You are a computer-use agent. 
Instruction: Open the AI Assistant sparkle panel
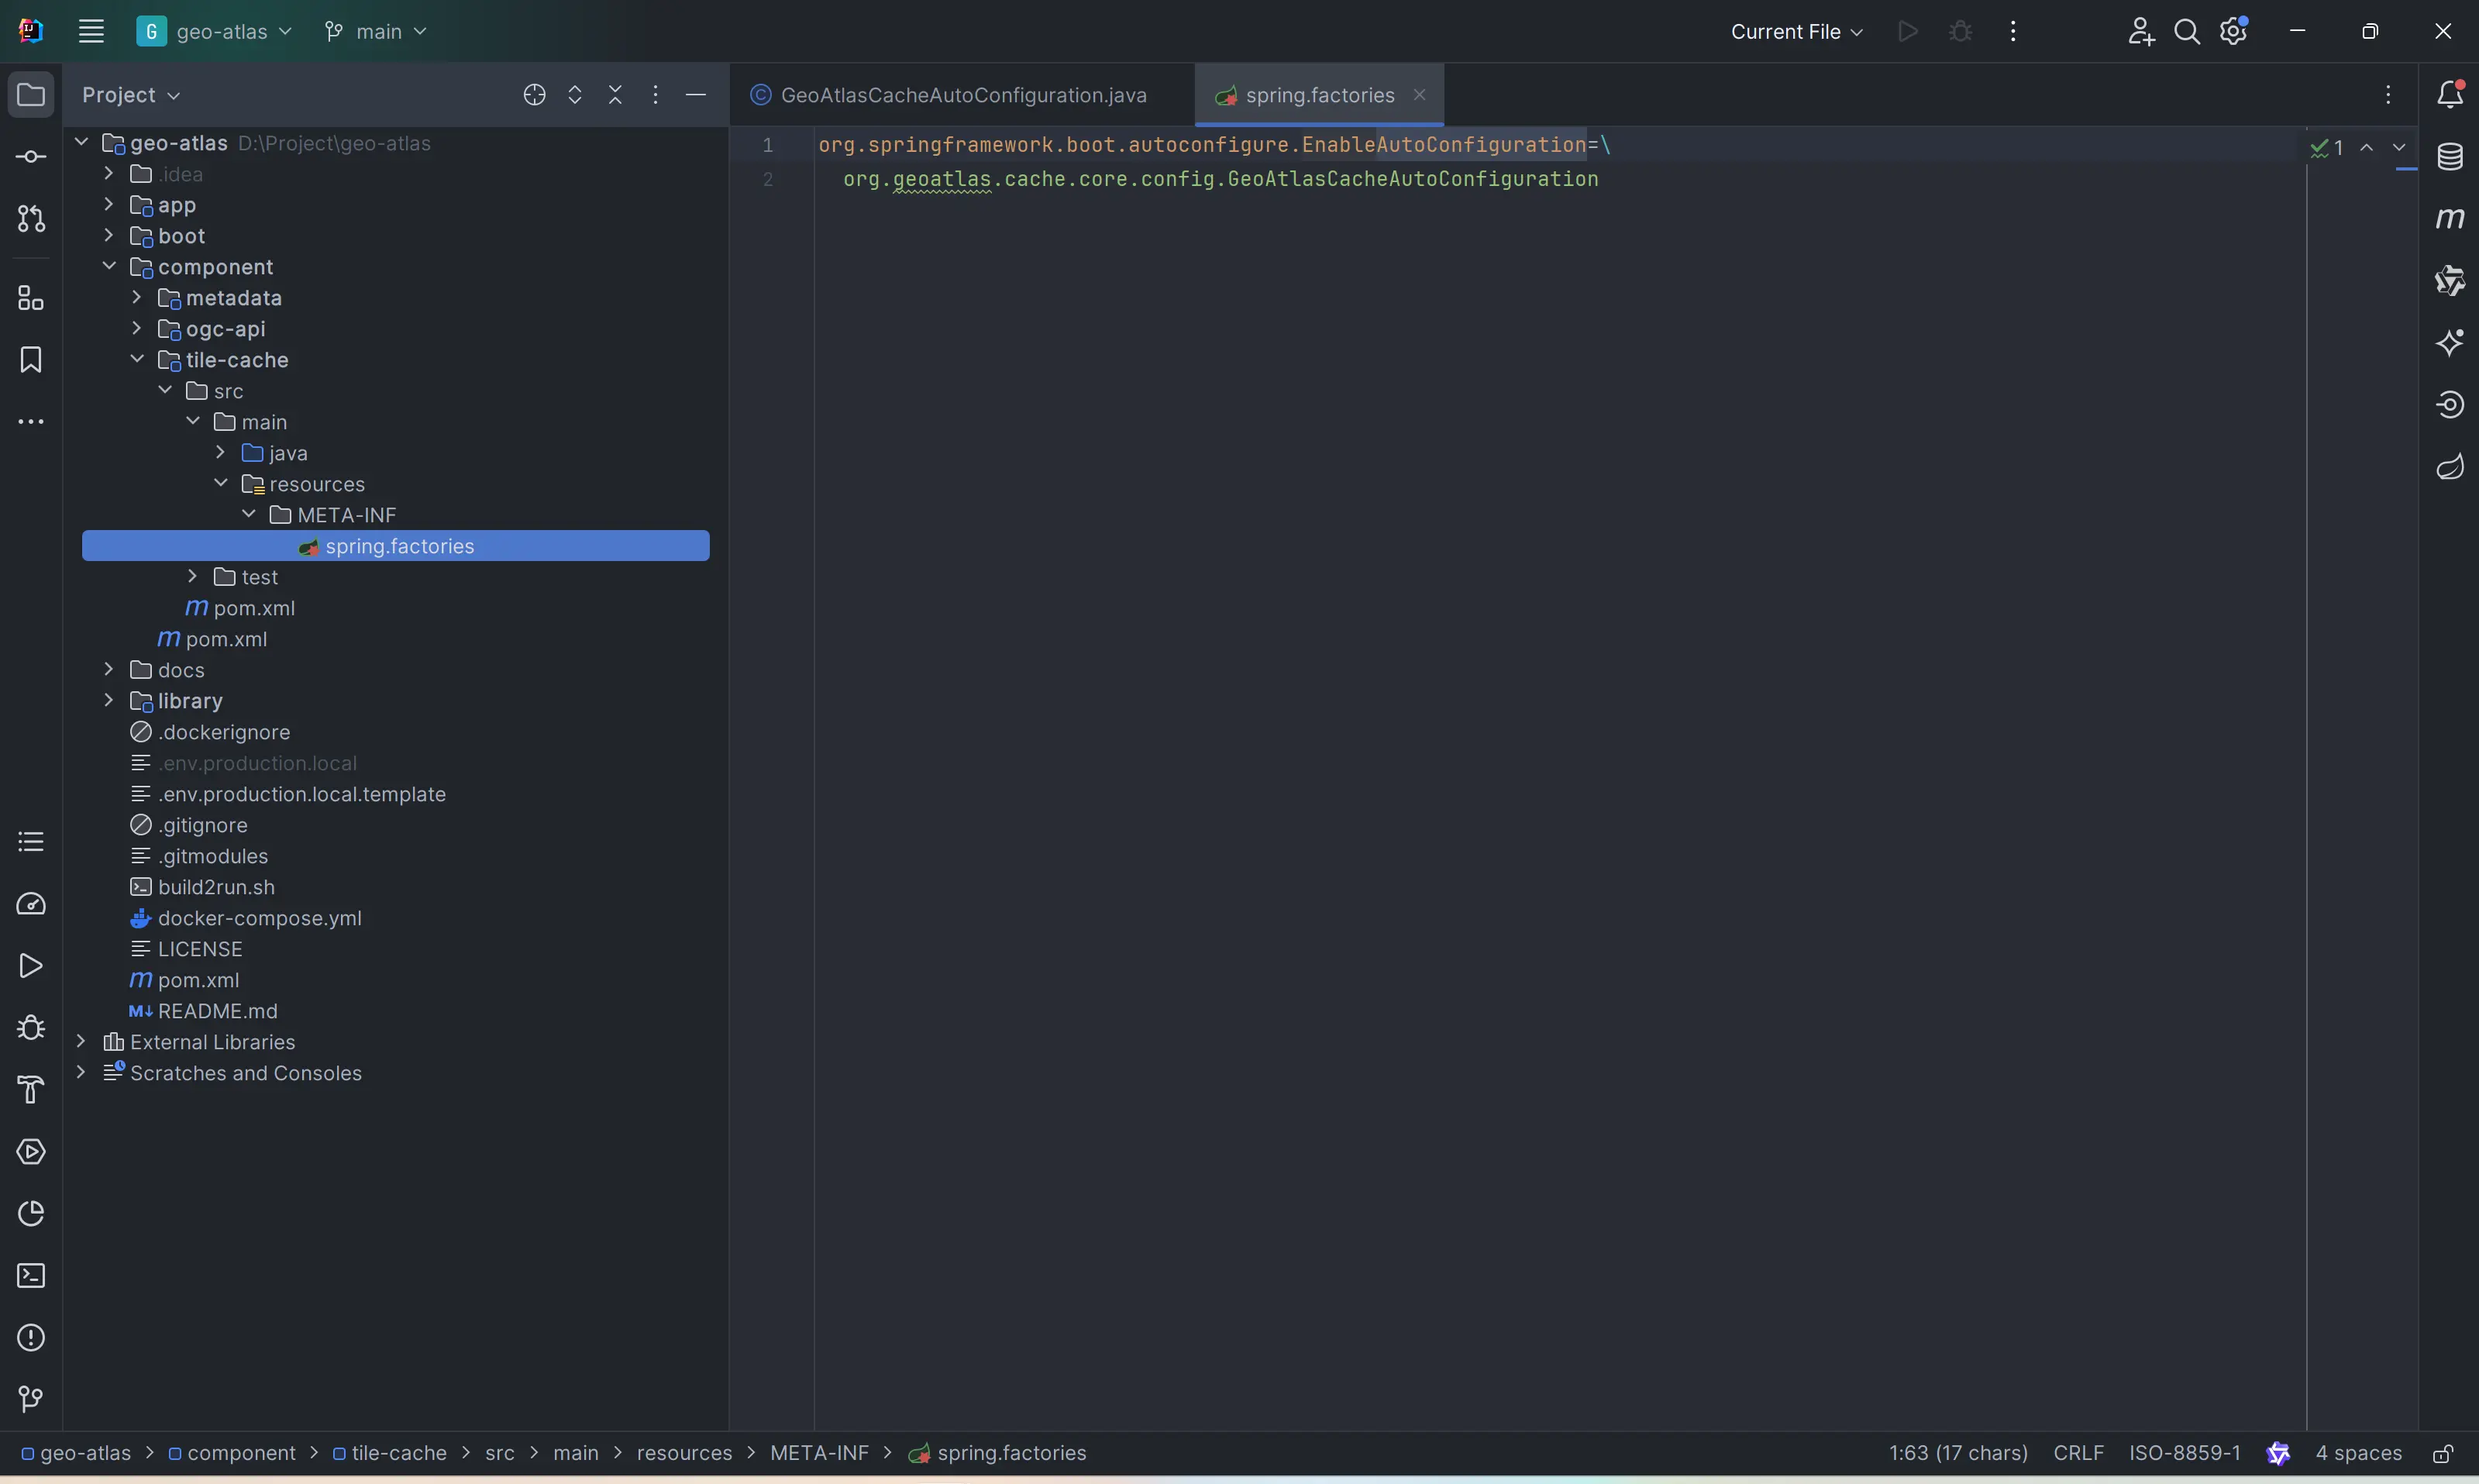[2450, 342]
